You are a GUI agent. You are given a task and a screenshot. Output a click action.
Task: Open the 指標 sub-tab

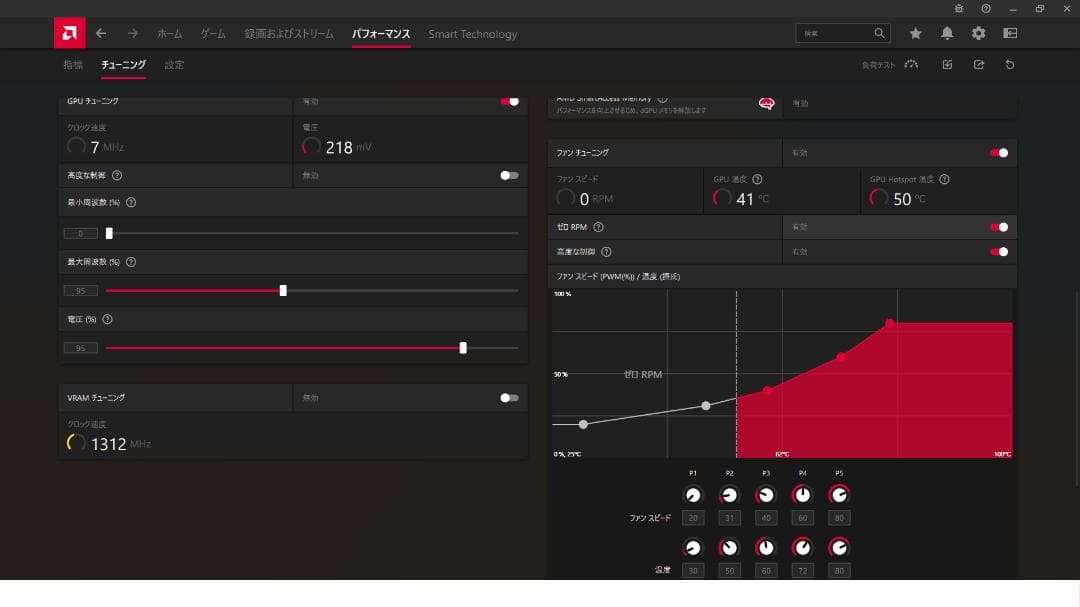pos(73,65)
